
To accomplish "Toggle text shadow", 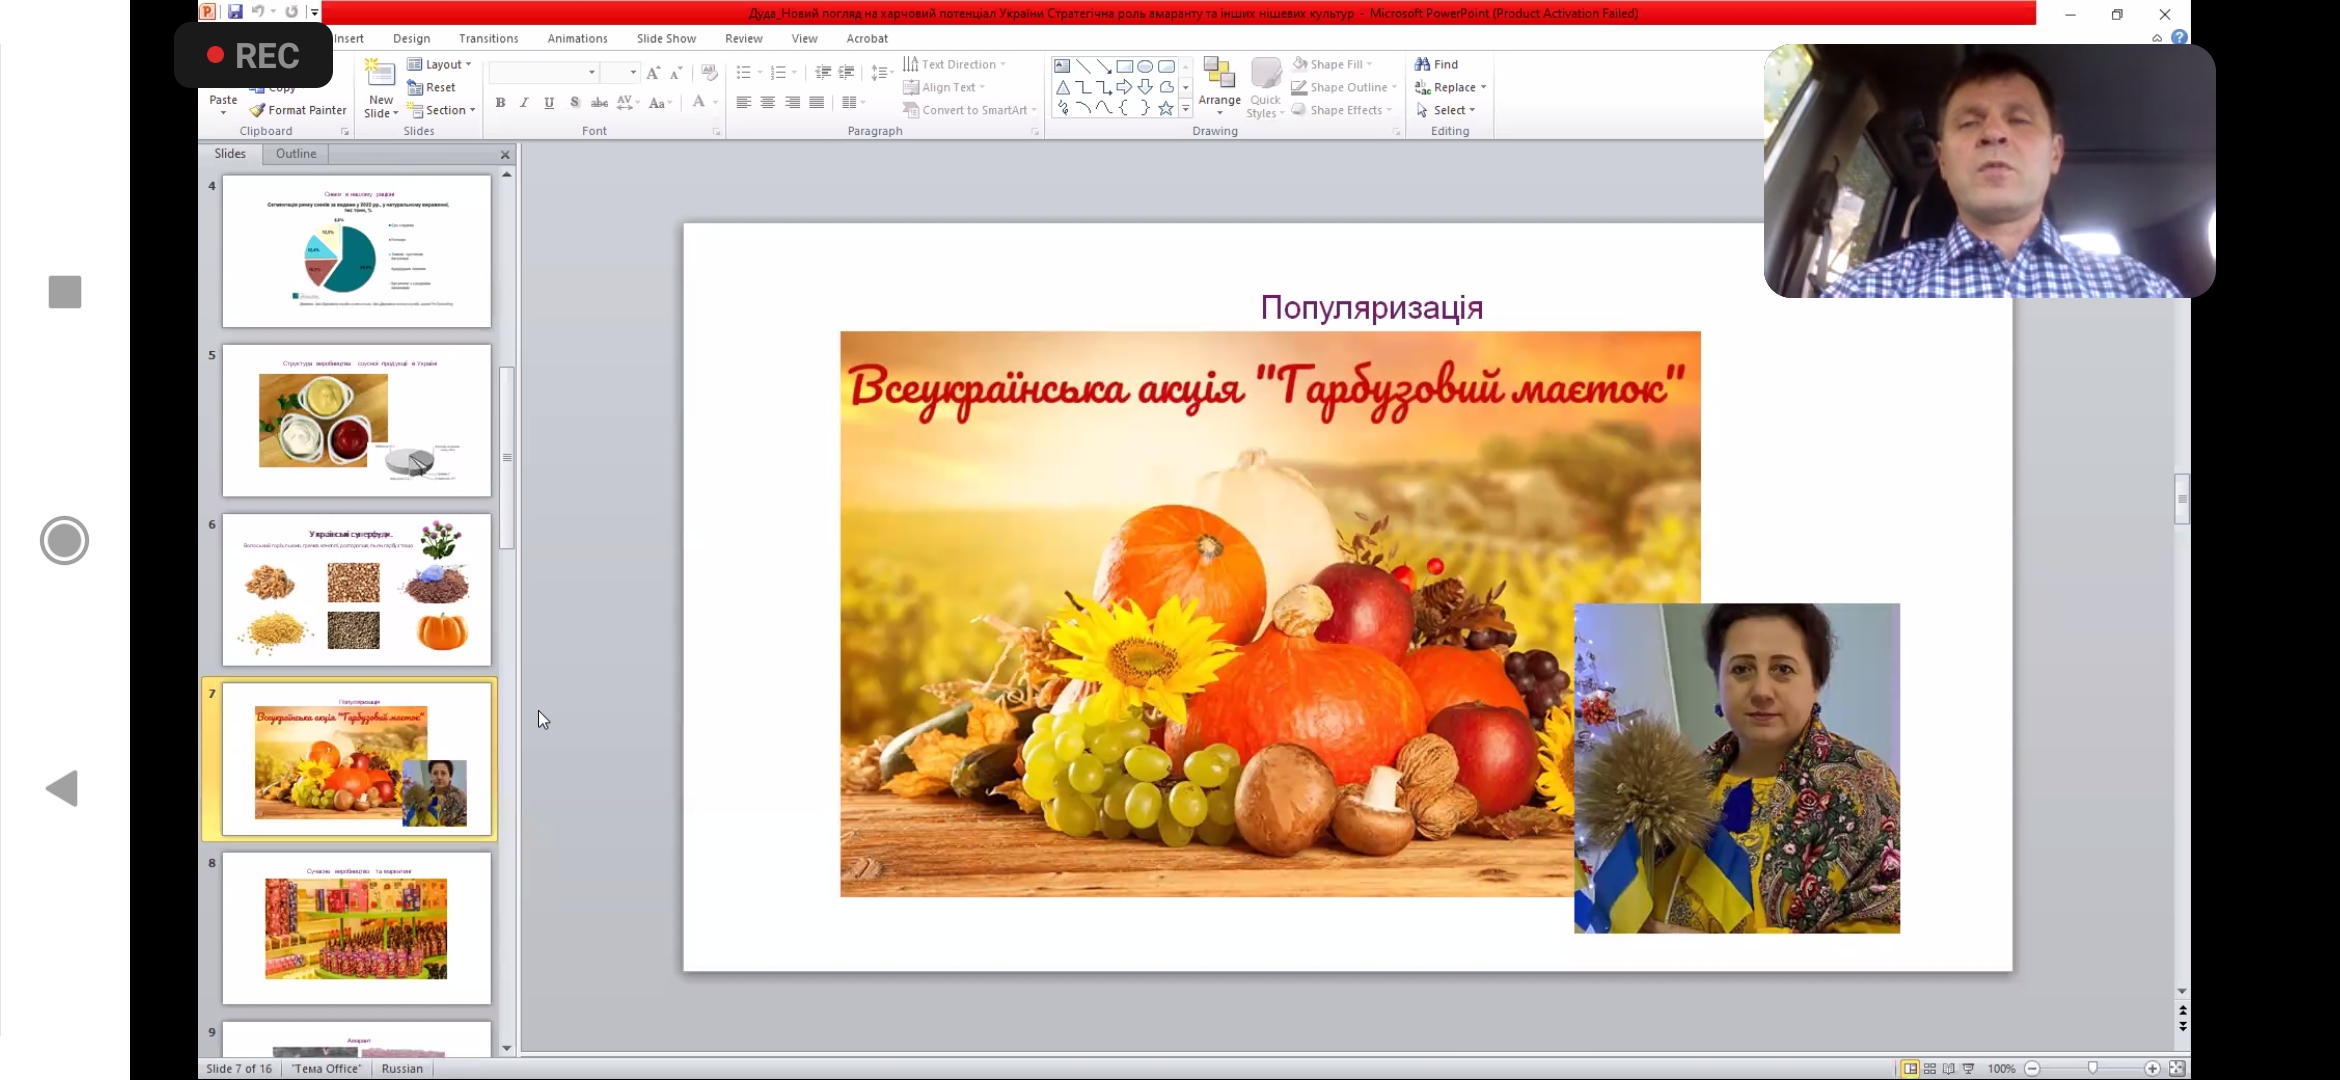I will pos(574,102).
